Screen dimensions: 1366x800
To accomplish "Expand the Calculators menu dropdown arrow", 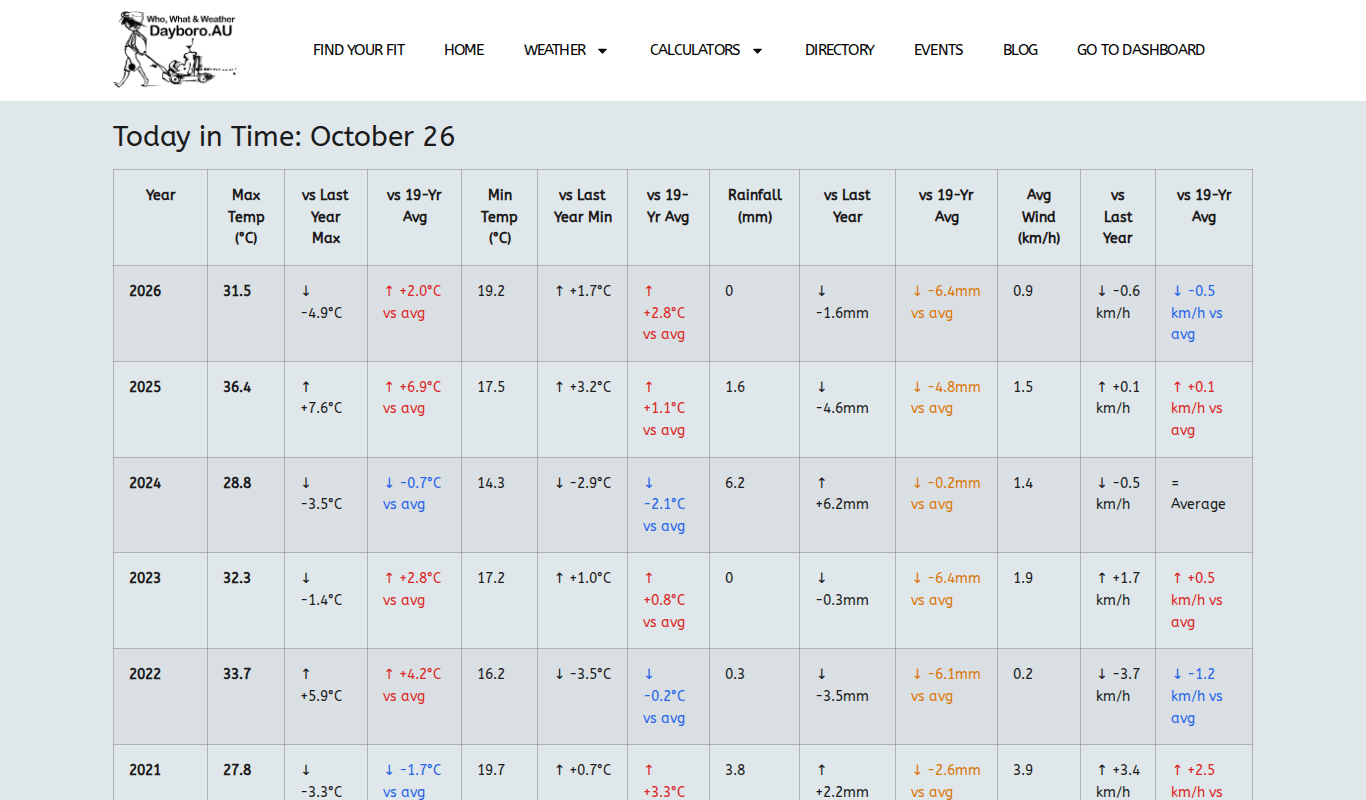I will coord(757,51).
